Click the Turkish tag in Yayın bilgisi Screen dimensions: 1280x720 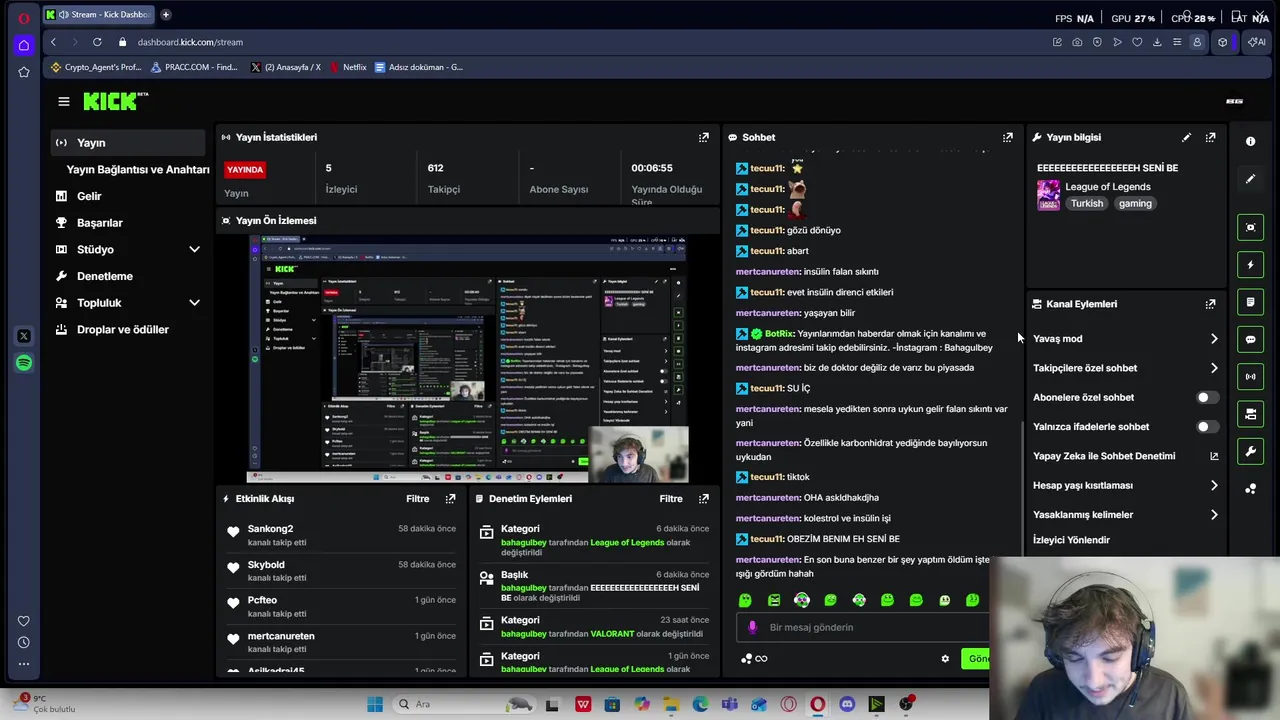click(1087, 203)
